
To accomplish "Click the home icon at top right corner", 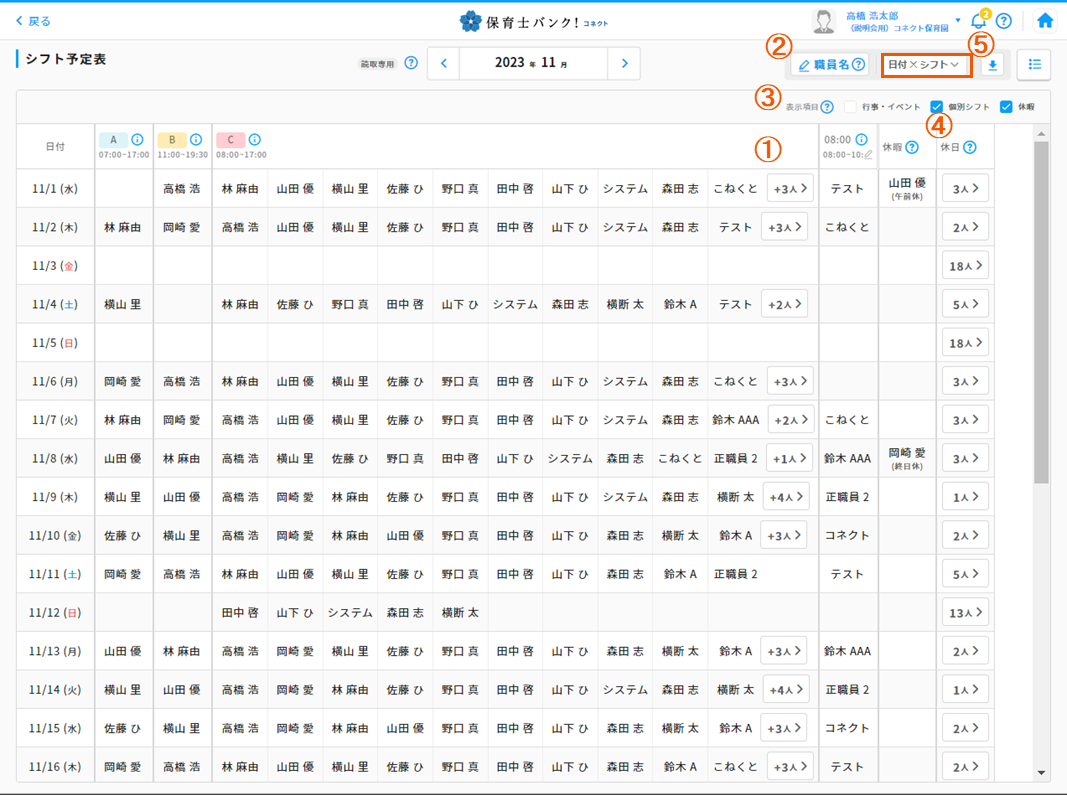I will (1046, 18).
